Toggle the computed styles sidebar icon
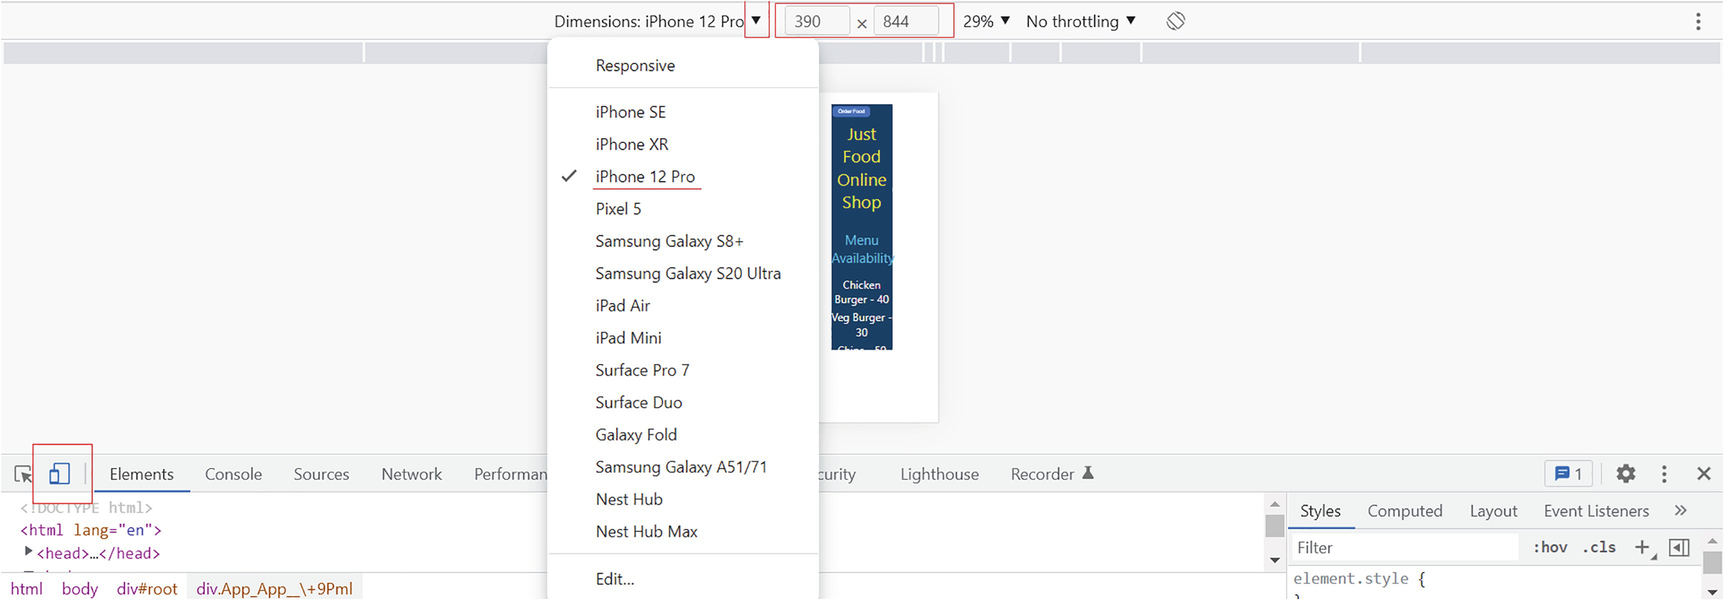This screenshot has height=601, width=1725. (1679, 547)
